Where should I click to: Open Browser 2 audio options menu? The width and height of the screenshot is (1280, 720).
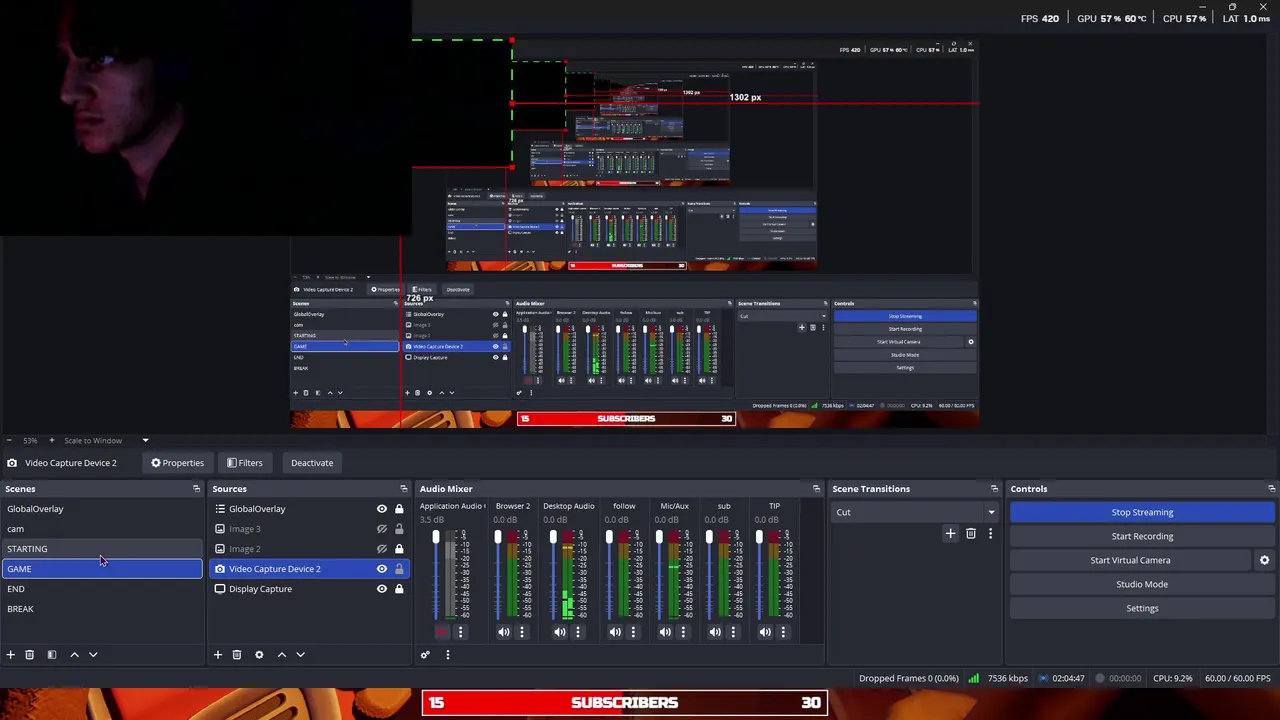tap(521, 632)
